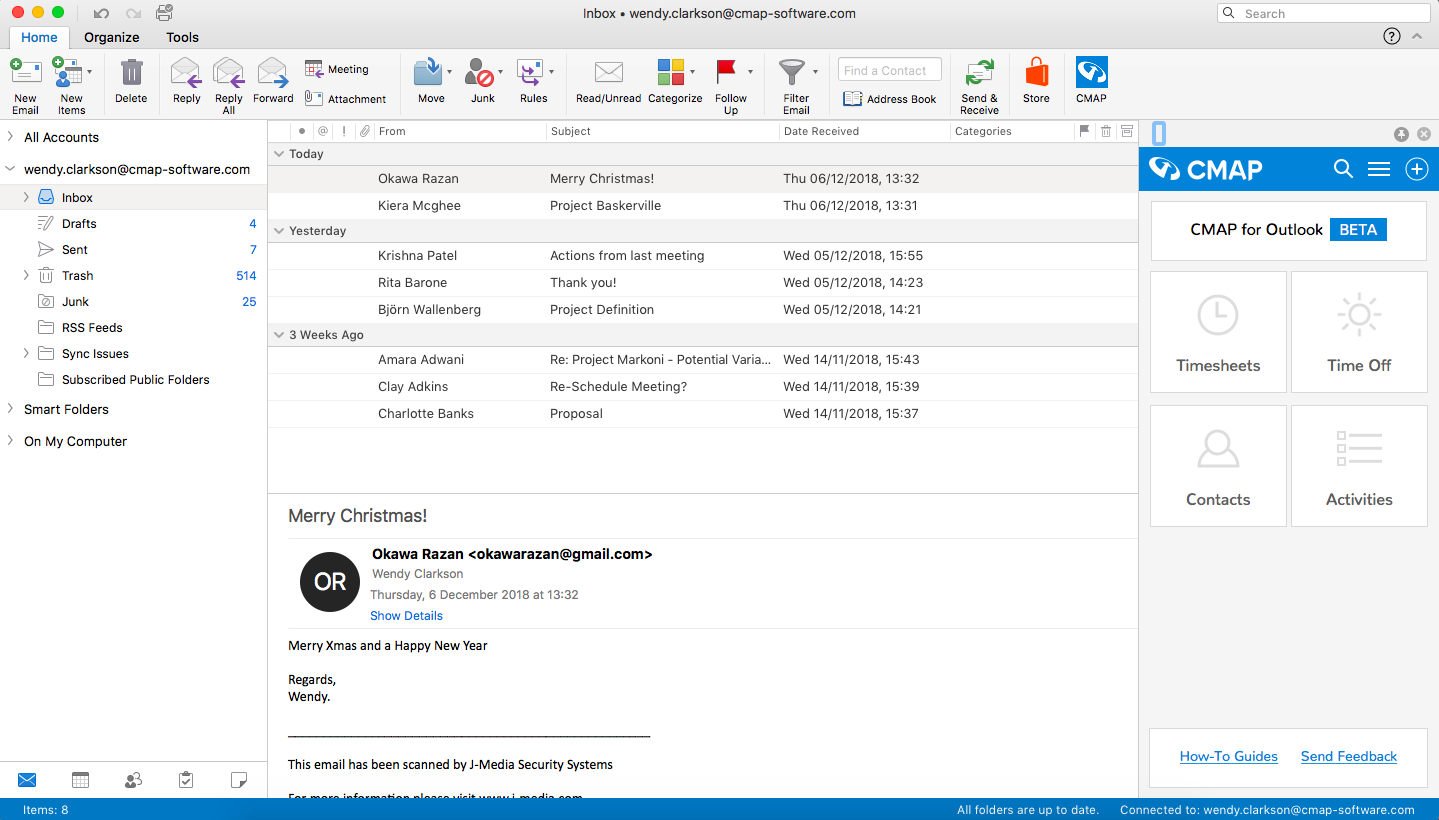This screenshot has width=1439, height=820.
Task: Click the Attachment forward button
Action: 345,99
